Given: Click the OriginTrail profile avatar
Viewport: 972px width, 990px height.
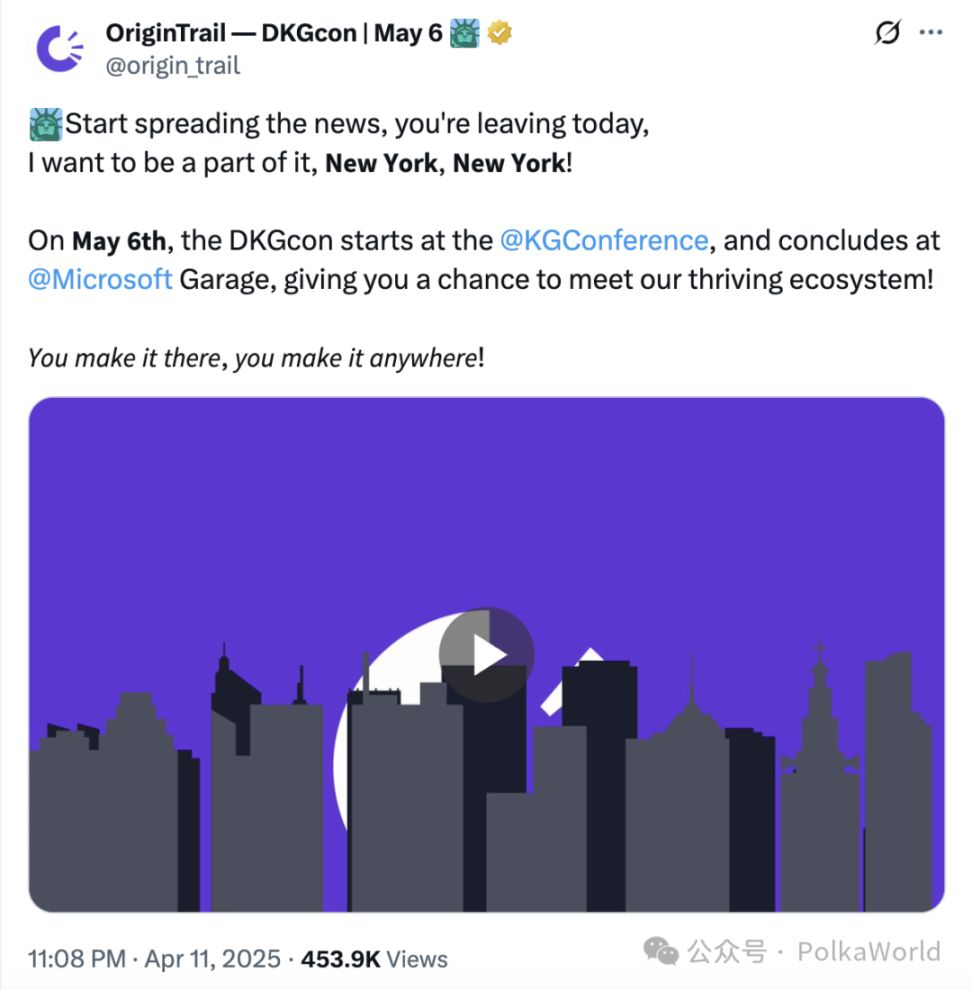Looking at the screenshot, I should tap(59, 48).
